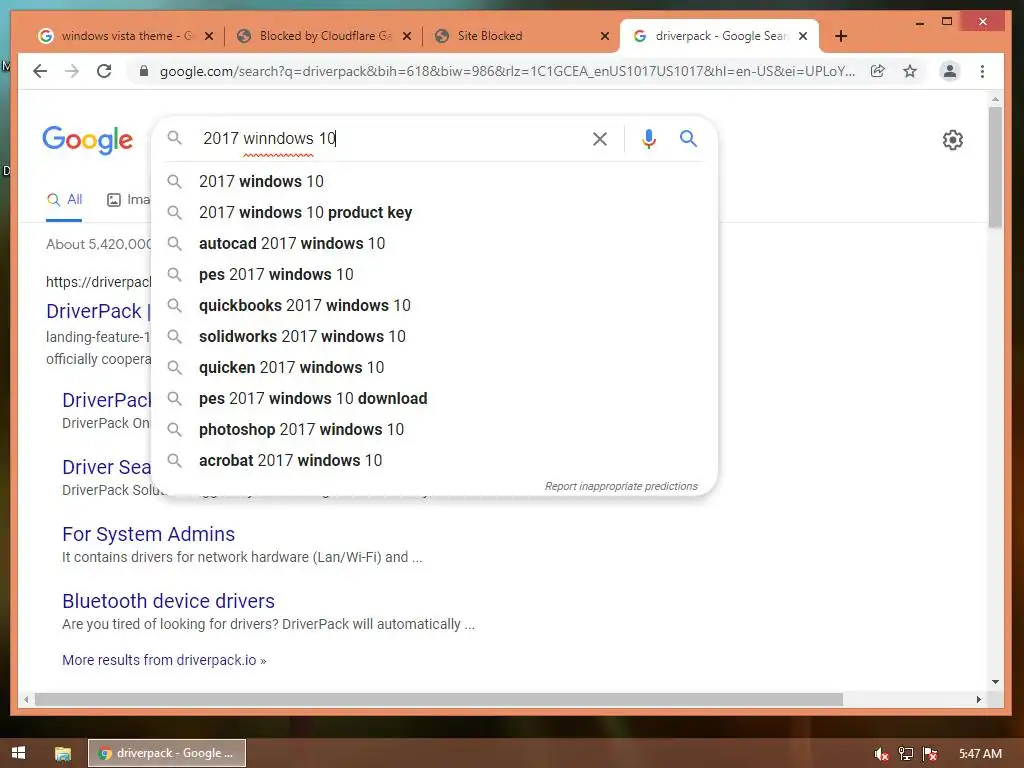The height and width of the screenshot is (768, 1024).
Task: Open the taskbar clock showing 5:47 AM
Action: (980, 754)
